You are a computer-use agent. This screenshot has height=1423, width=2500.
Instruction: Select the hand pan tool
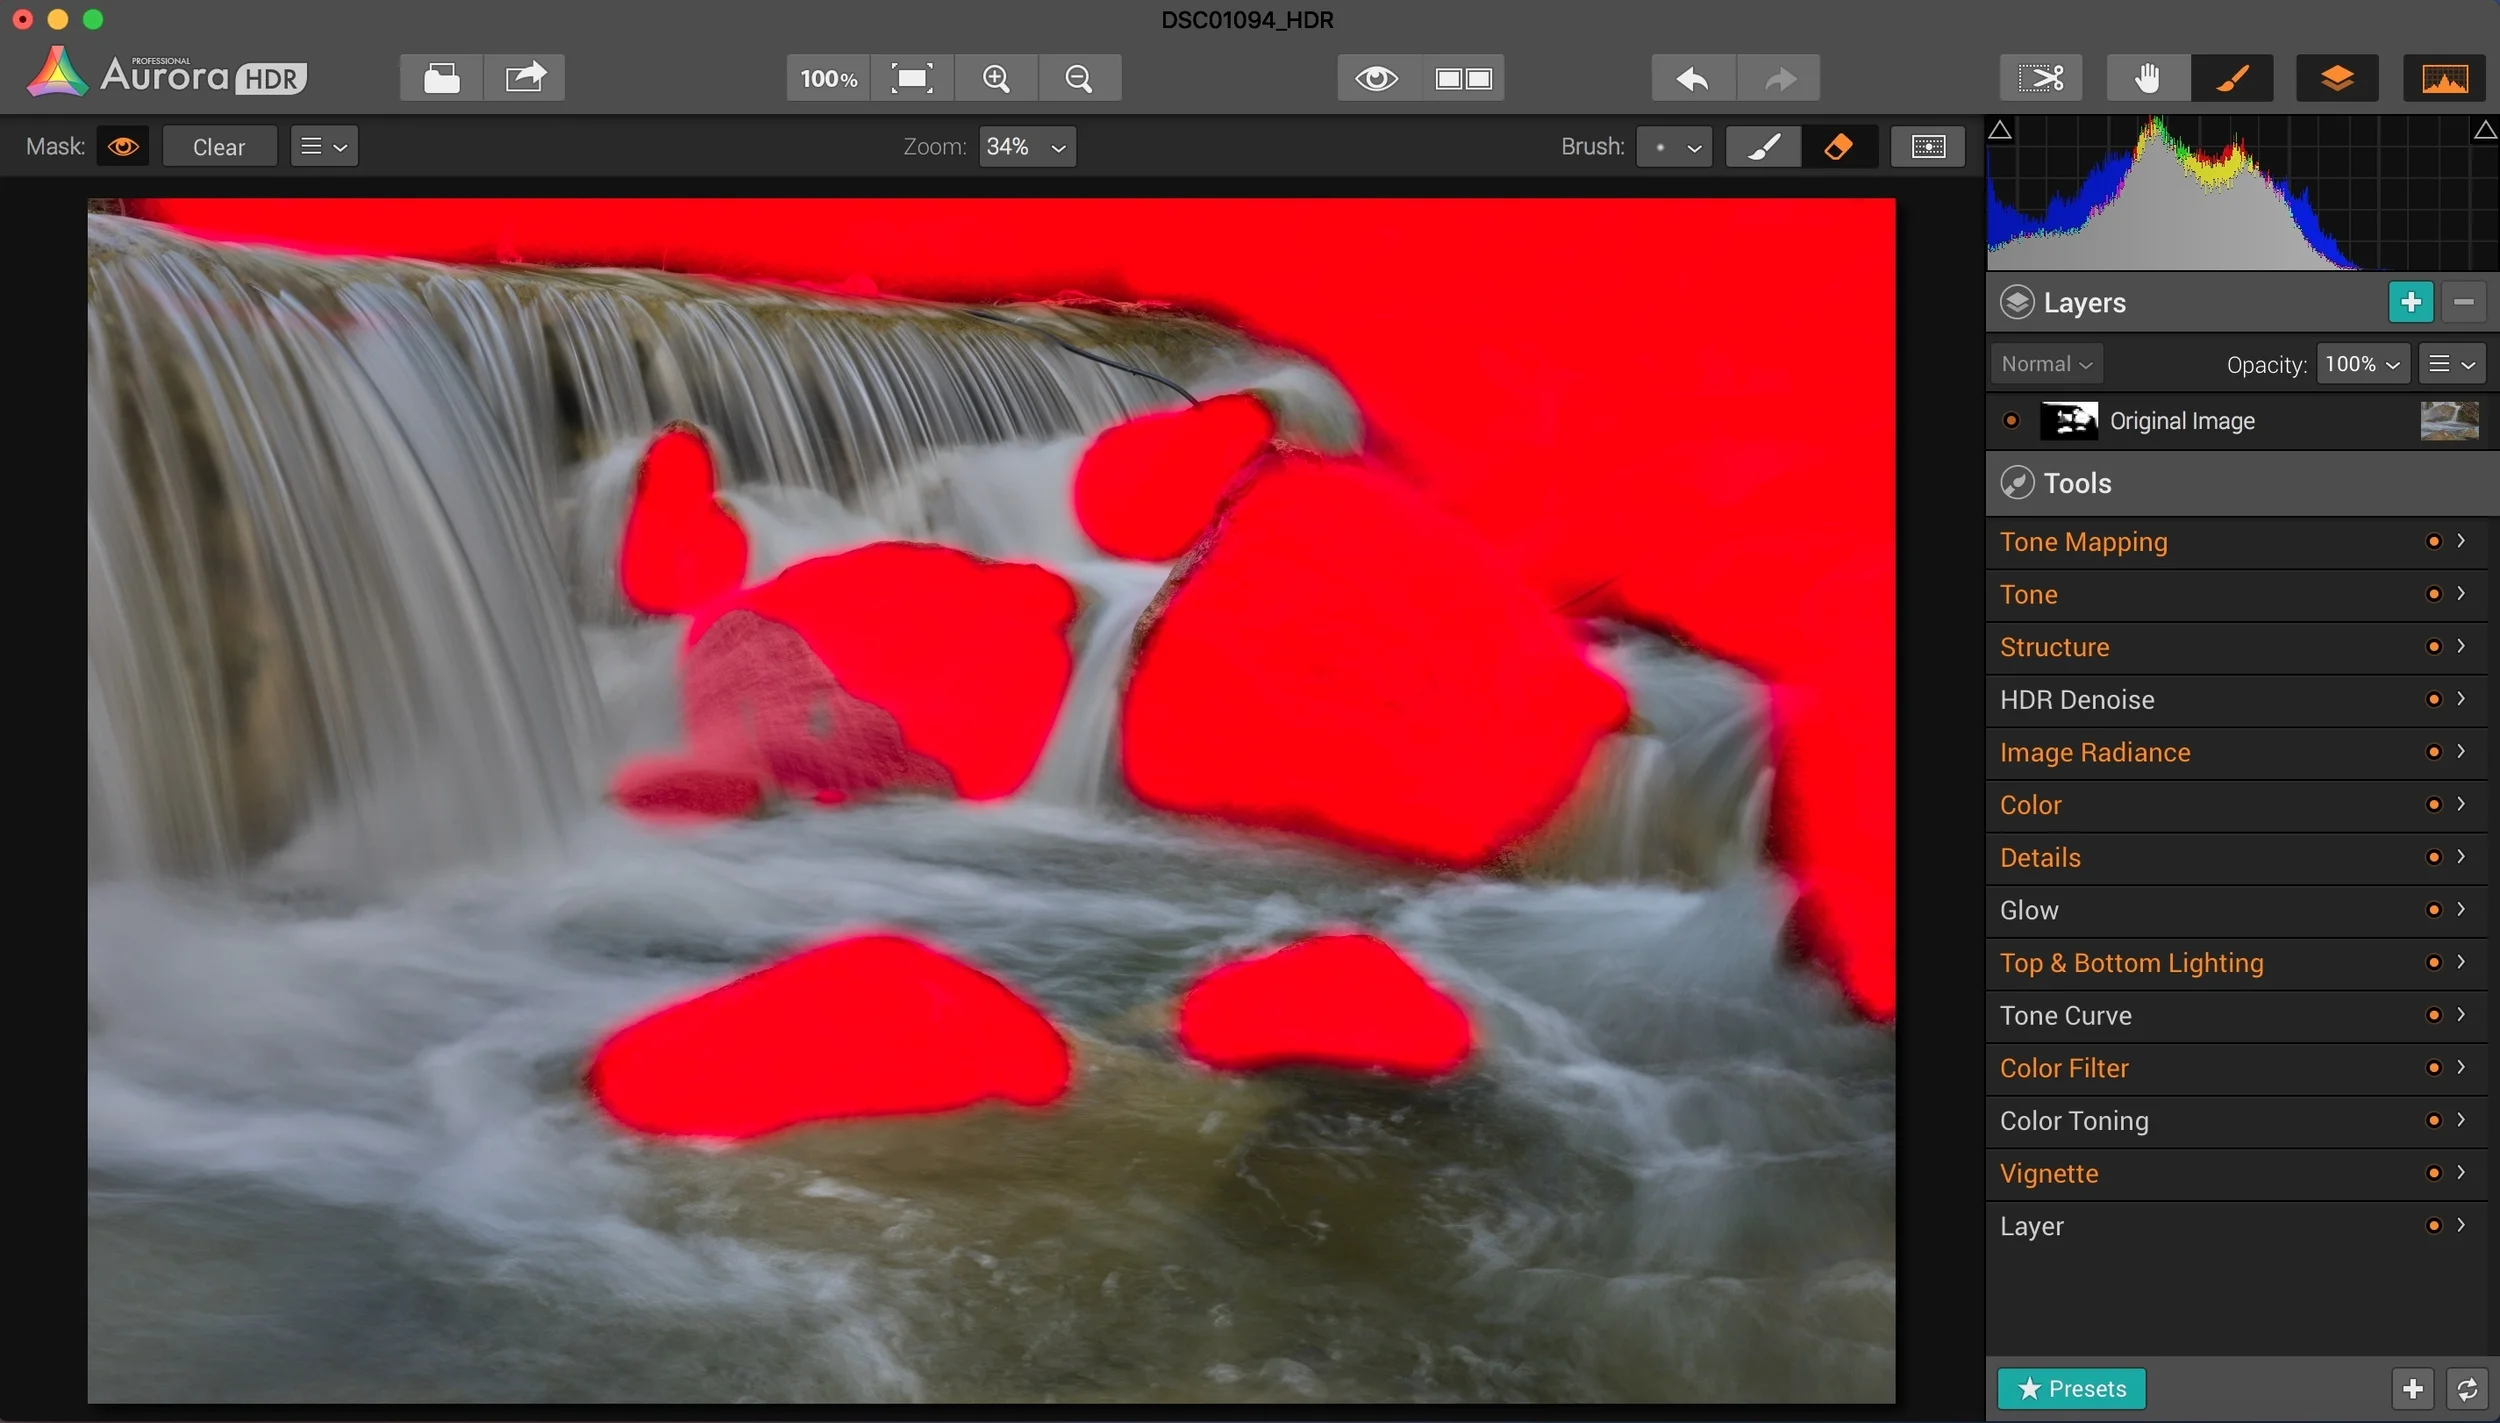2147,78
